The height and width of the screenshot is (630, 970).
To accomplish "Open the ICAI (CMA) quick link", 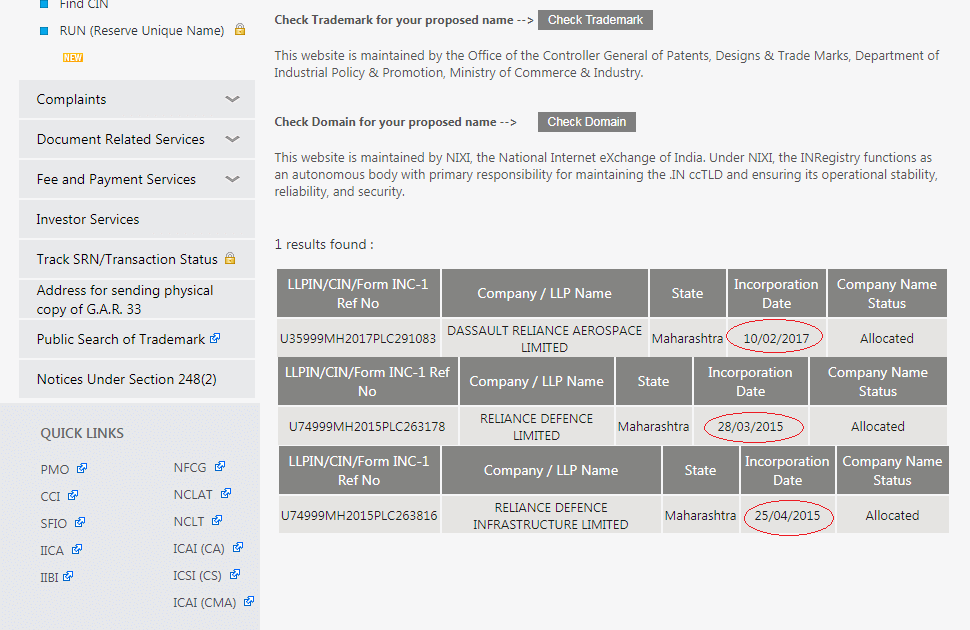I will pyautogui.click(x=205, y=603).
